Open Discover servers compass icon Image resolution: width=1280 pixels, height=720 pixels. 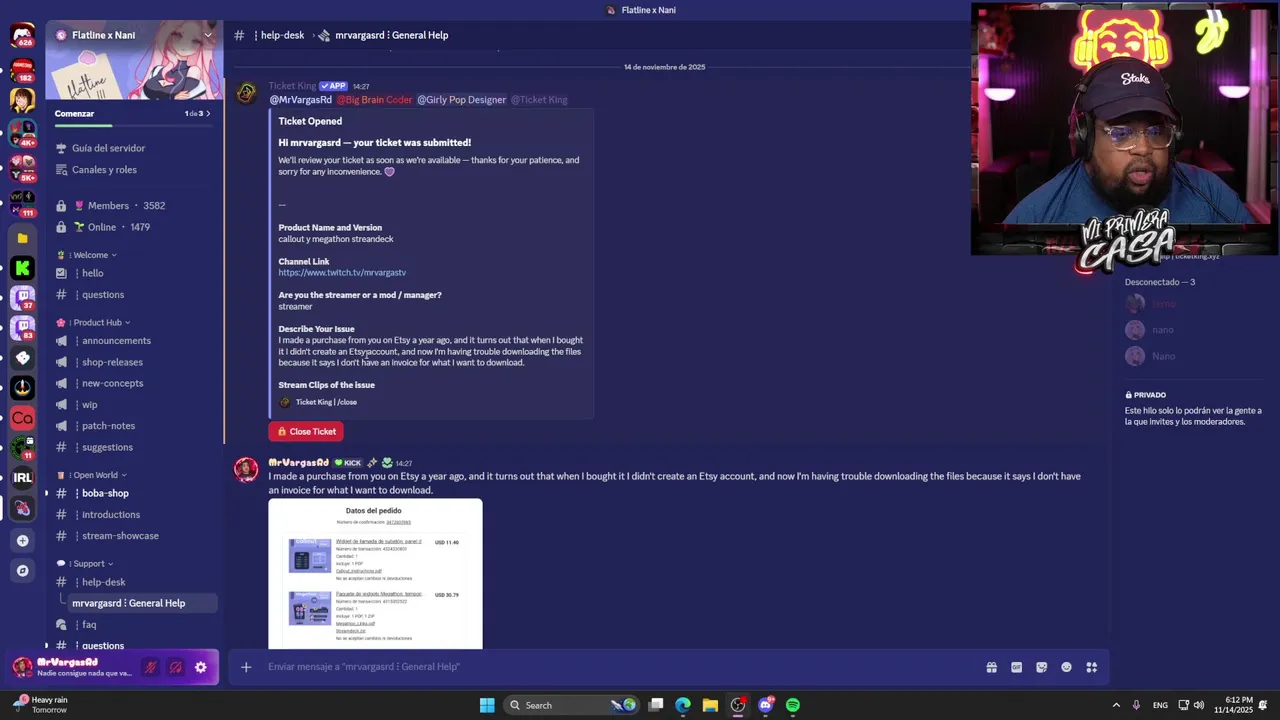tap(22, 571)
